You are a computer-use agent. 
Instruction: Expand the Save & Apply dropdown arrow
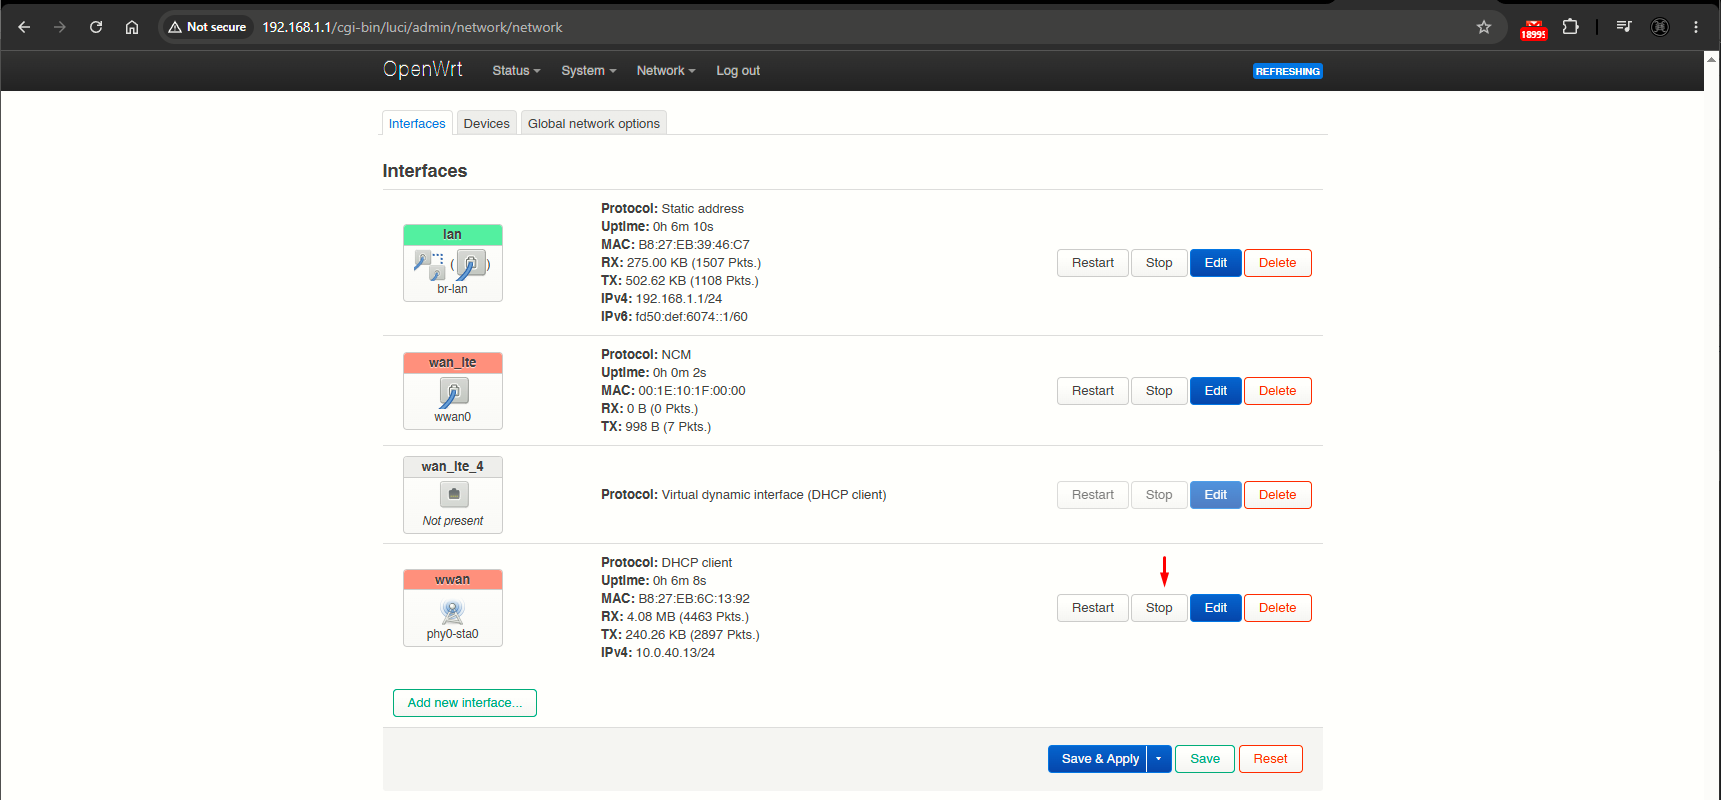point(1159,759)
